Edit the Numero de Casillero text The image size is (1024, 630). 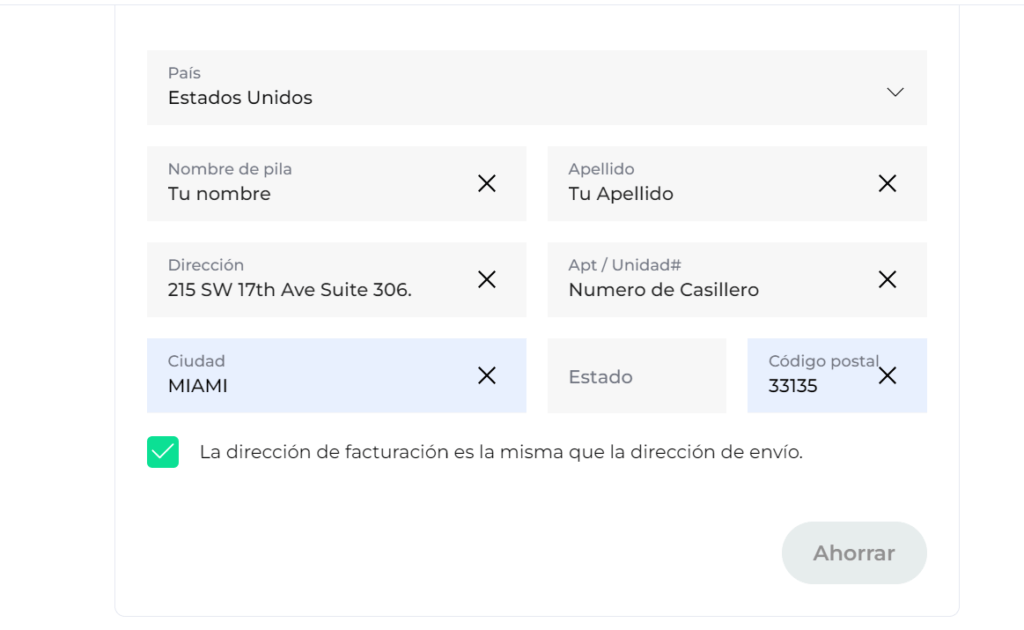point(664,290)
